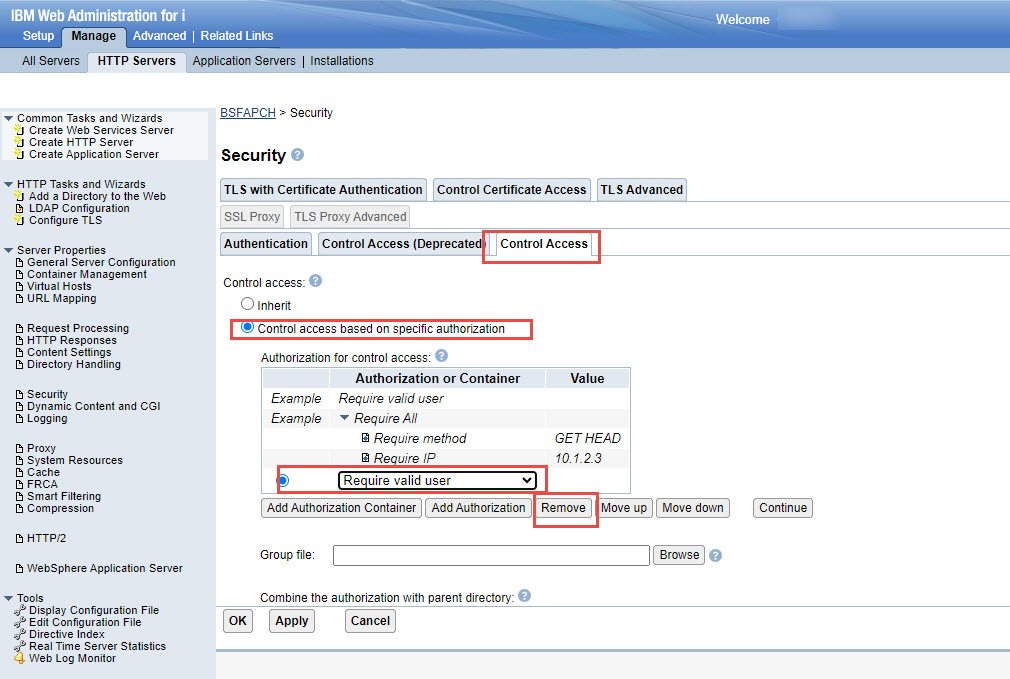
Task: Open help icon next to Security heading
Action: coord(297,155)
